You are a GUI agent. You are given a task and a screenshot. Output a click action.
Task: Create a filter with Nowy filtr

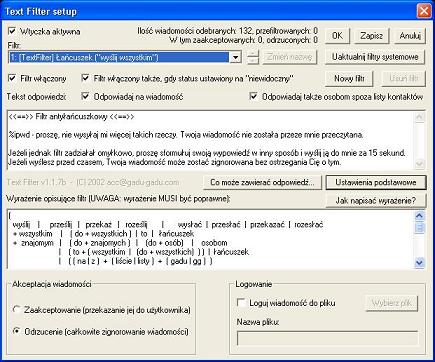[x=349, y=79]
